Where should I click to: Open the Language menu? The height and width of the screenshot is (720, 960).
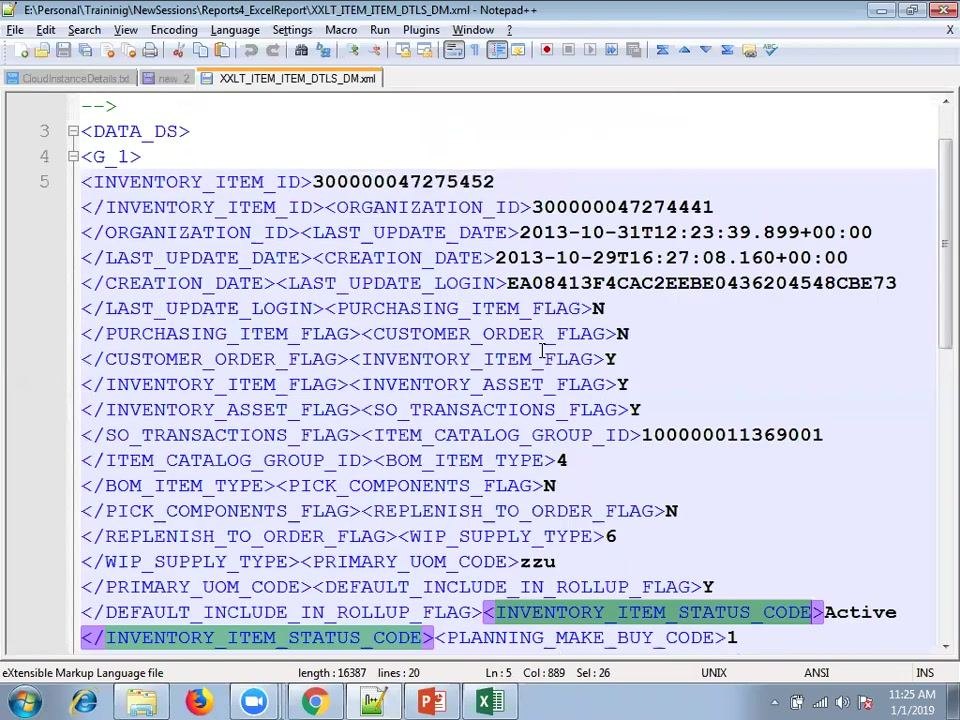coord(235,30)
